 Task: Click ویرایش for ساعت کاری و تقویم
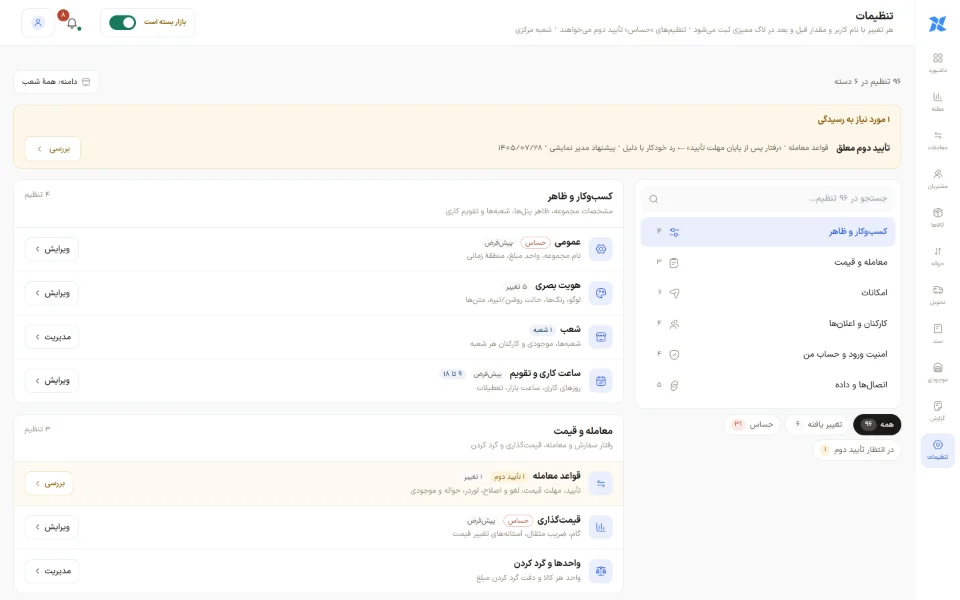coord(52,381)
